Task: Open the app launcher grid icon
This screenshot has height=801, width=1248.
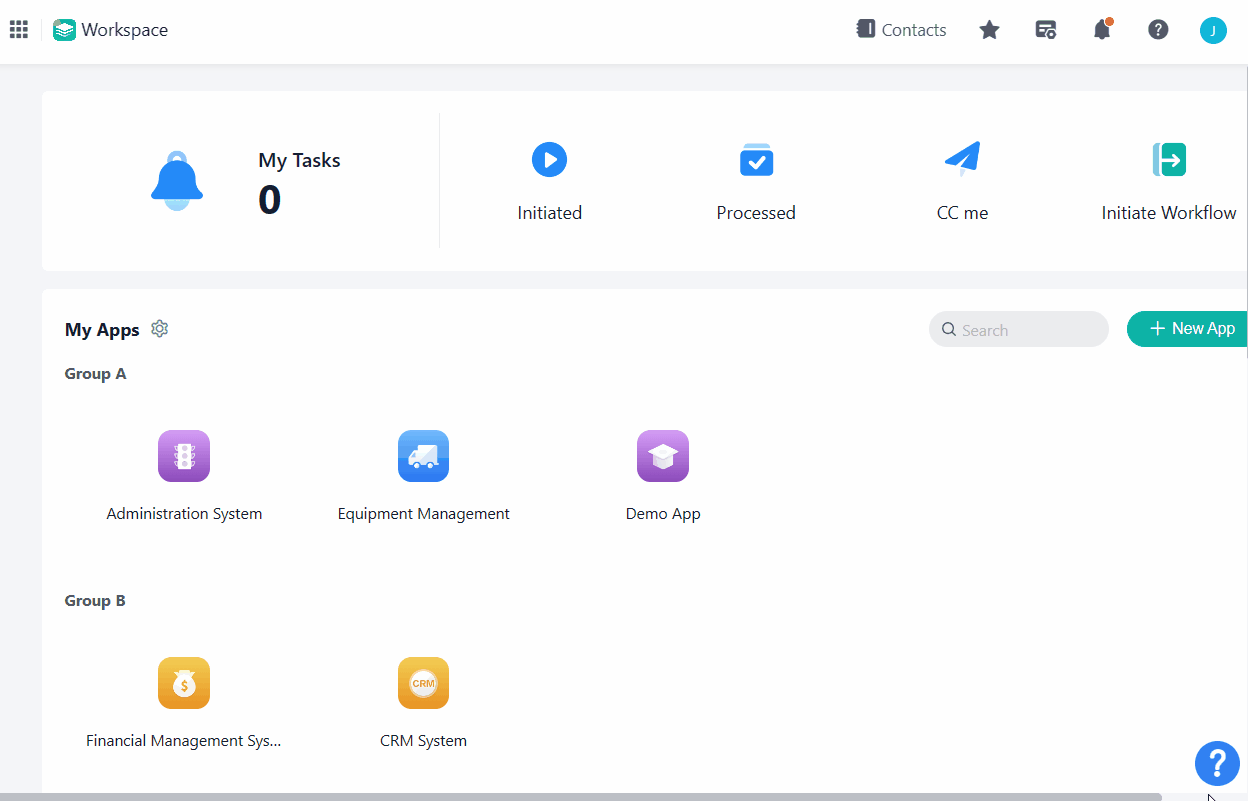Action: coord(18,29)
